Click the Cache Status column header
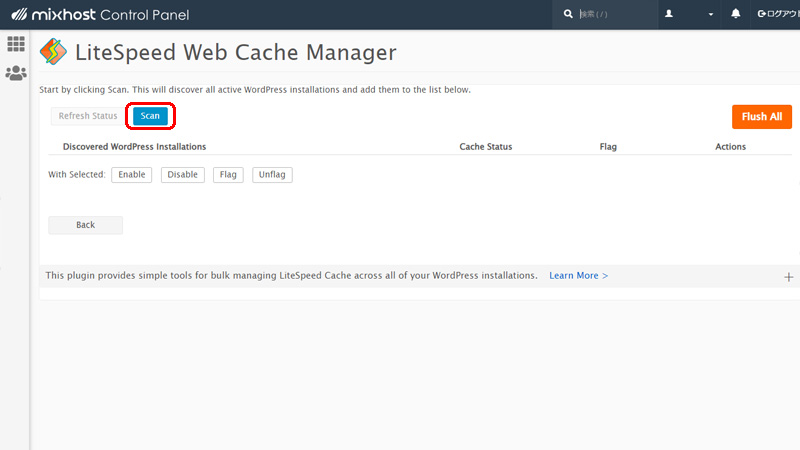Image resolution: width=800 pixels, height=450 pixels. point(486,146)
